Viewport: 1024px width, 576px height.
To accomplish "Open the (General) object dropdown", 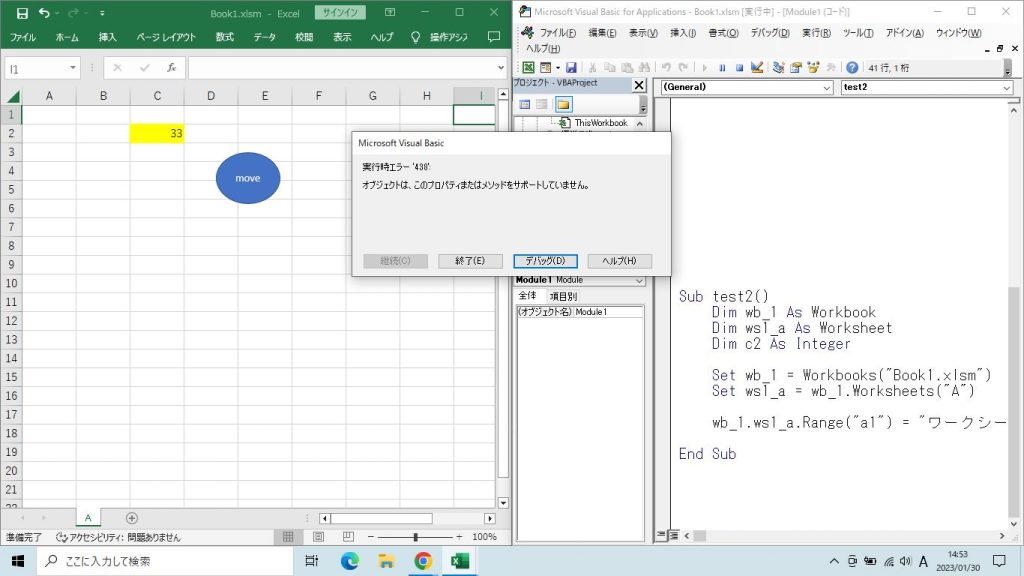I will point(745,87).
